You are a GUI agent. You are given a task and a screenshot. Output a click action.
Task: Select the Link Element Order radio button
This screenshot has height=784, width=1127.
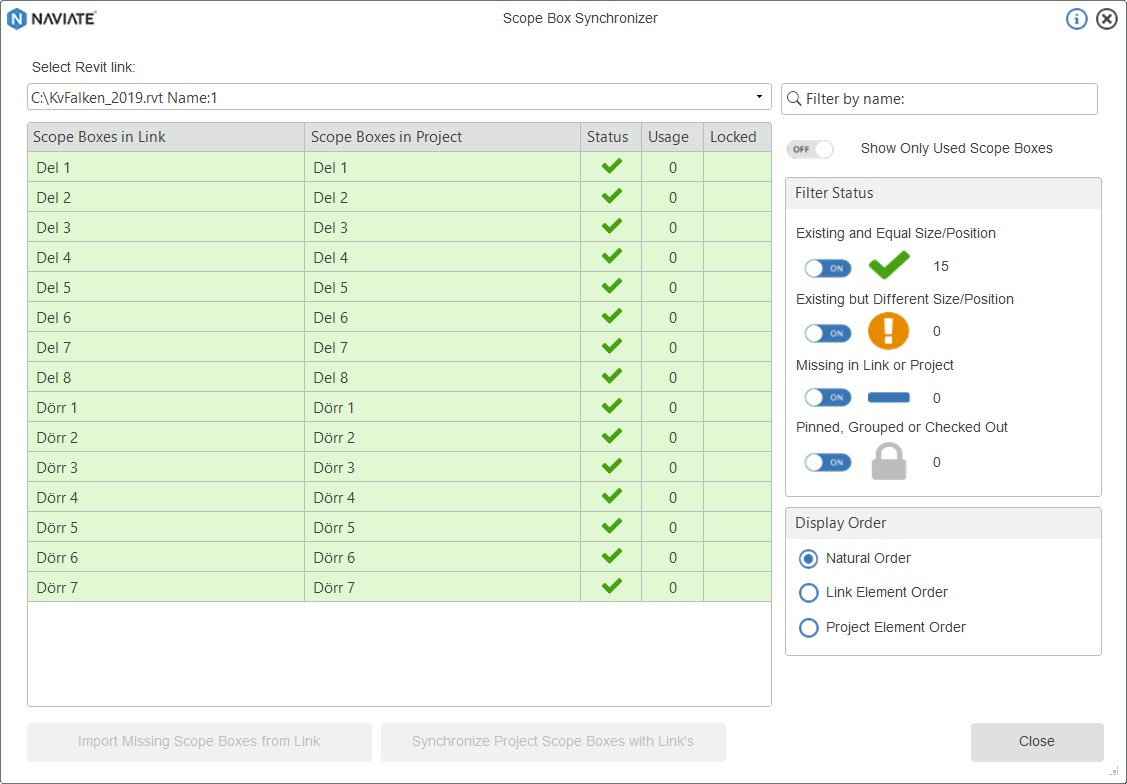point(809,593)
